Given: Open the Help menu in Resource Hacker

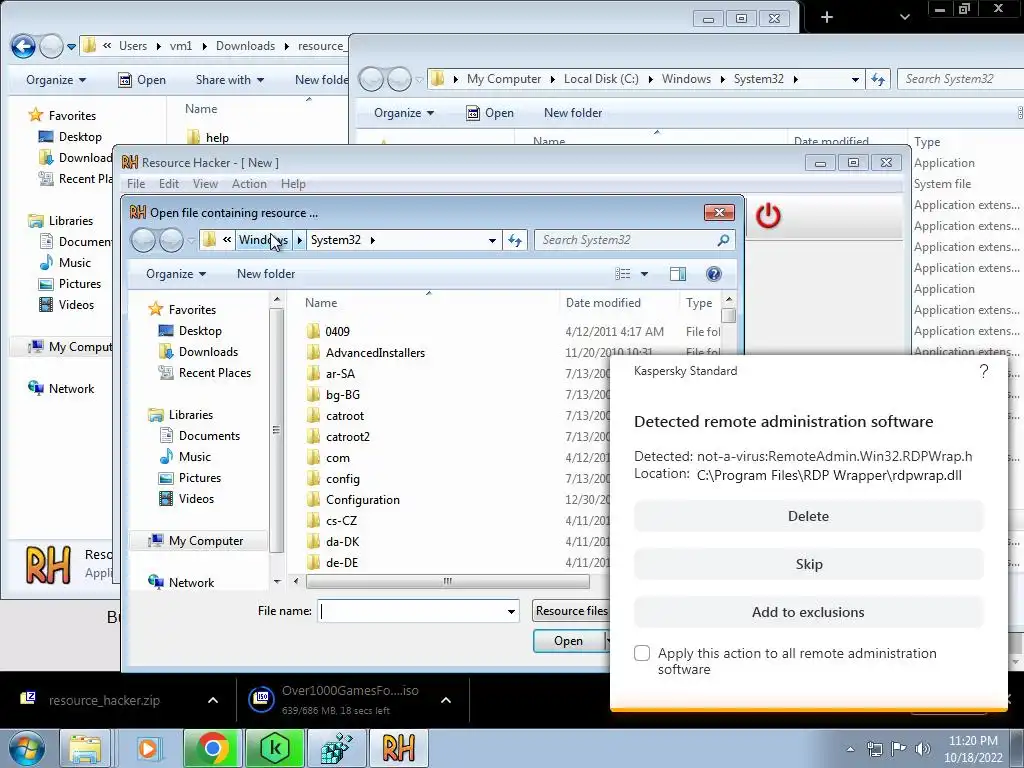Looking at the screenshot, I should coord(293,184).
